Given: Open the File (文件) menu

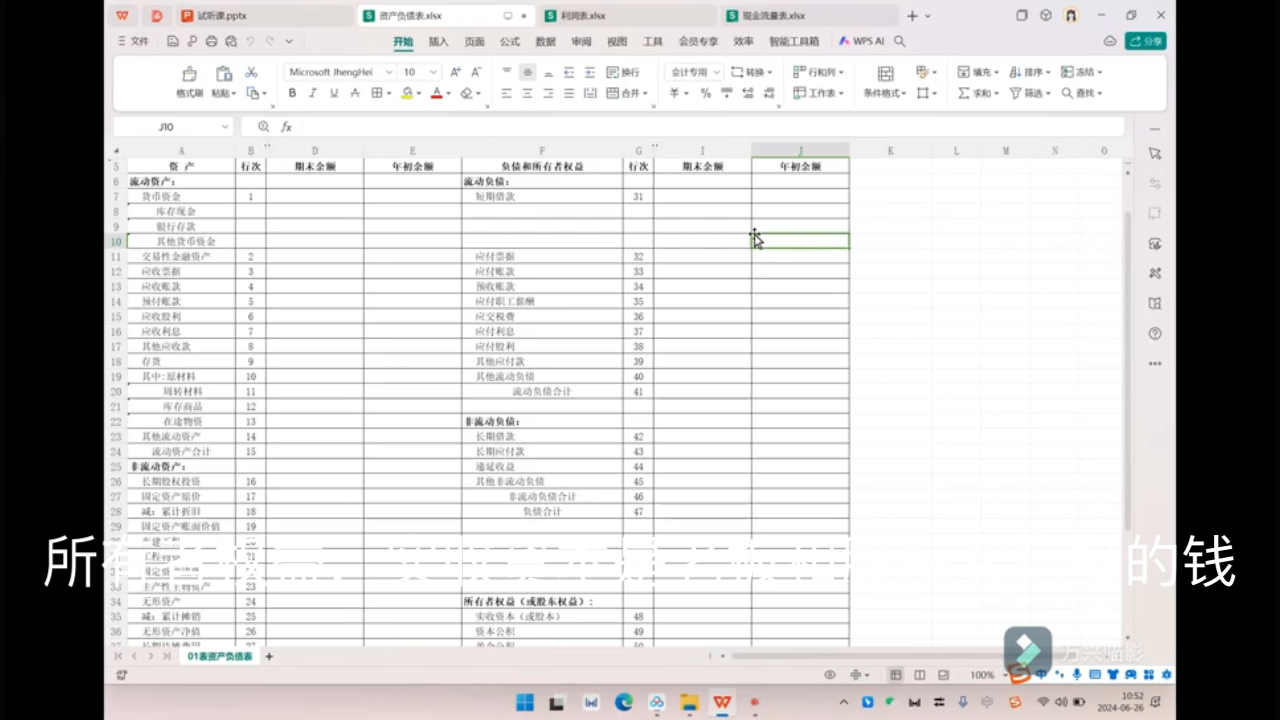Looking at the screenshot, I should pos(133,41).
